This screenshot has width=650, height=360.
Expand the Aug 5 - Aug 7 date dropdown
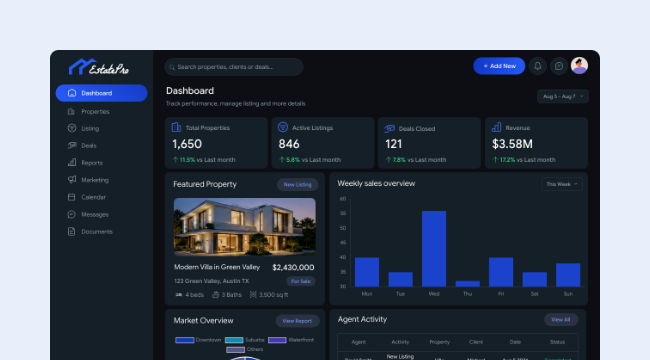point(563,96)
